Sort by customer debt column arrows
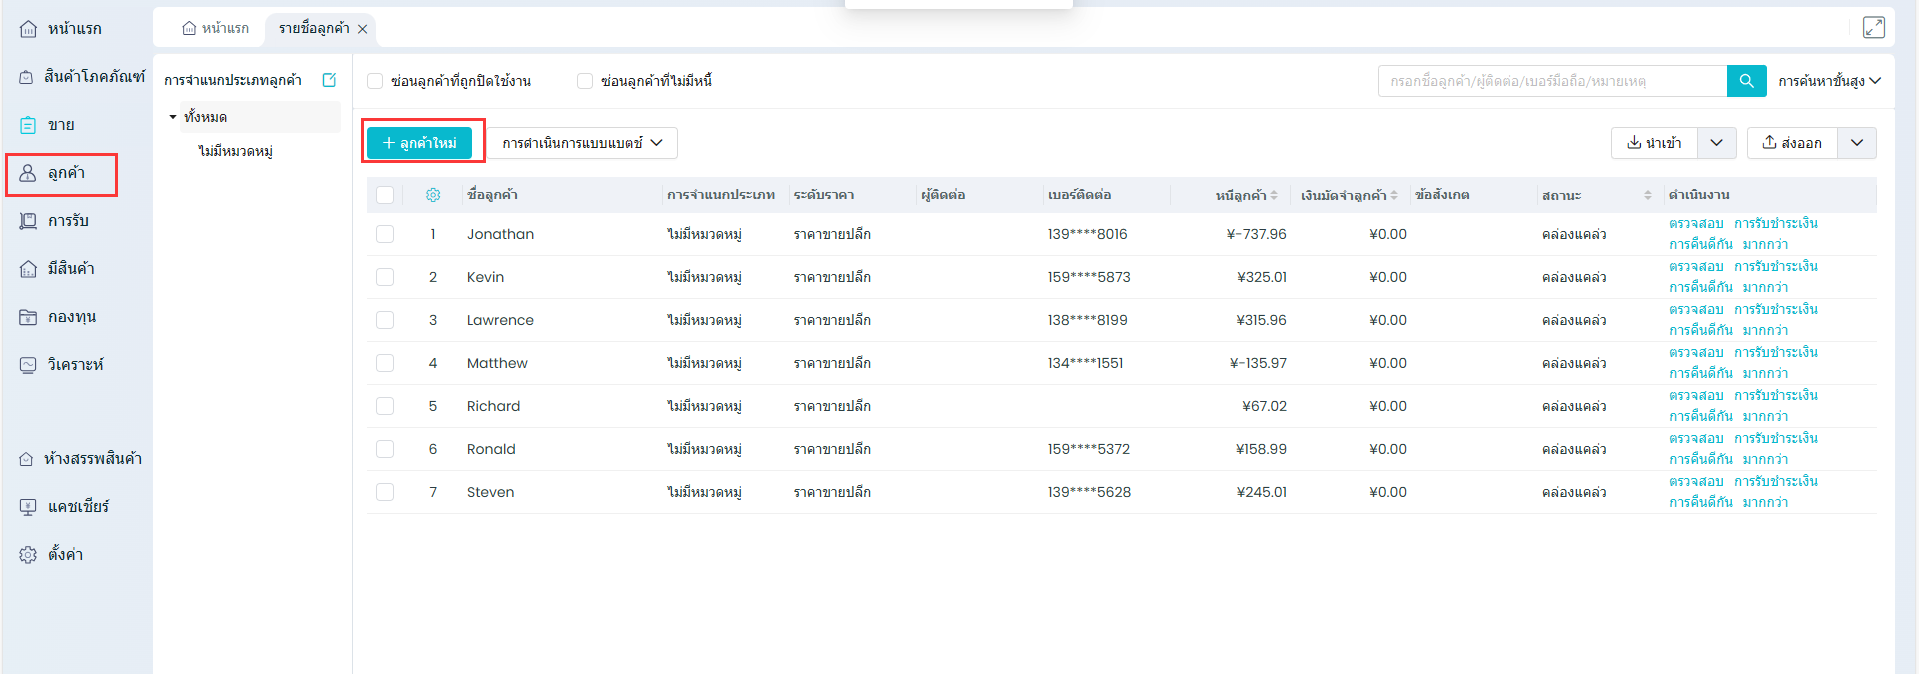Screen dimensions: 1919x674 click(1274, 195)
